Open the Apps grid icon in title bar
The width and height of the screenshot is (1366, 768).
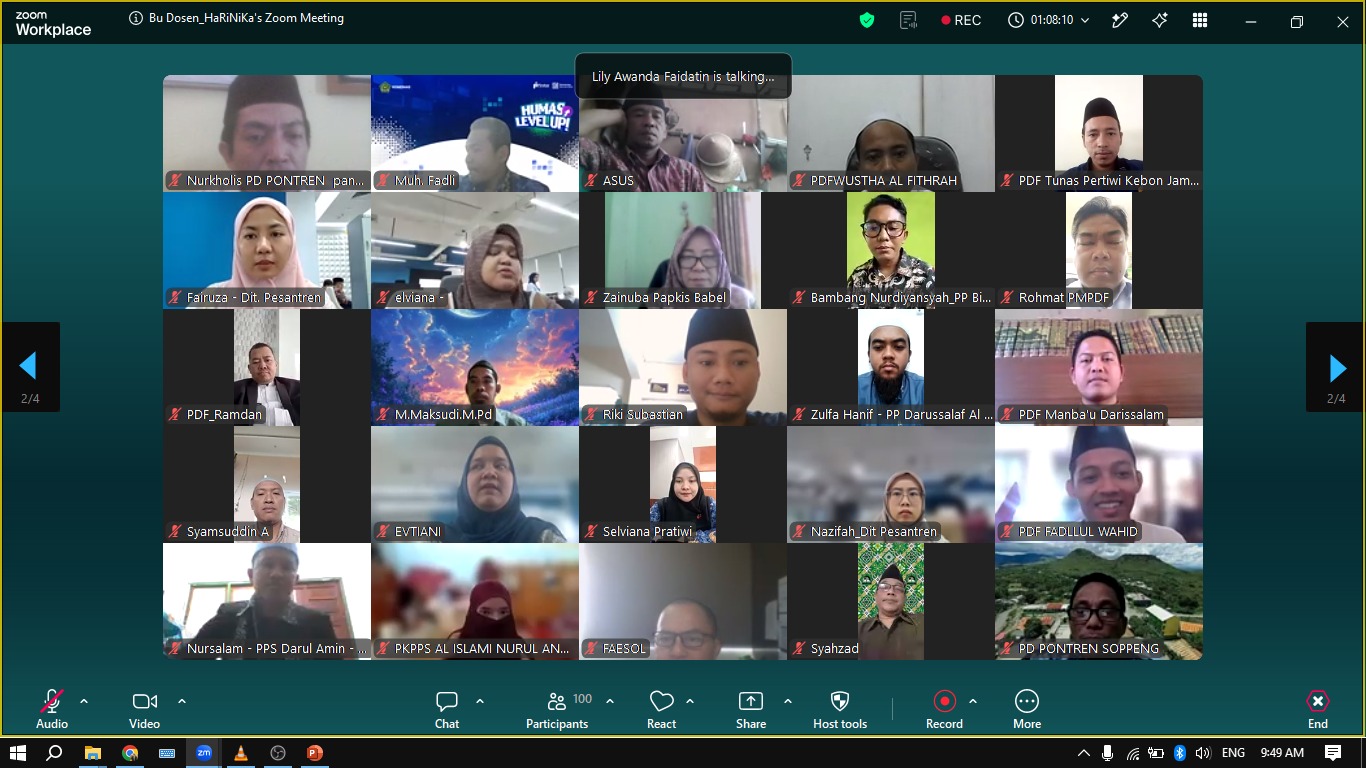click(1200, 20)
